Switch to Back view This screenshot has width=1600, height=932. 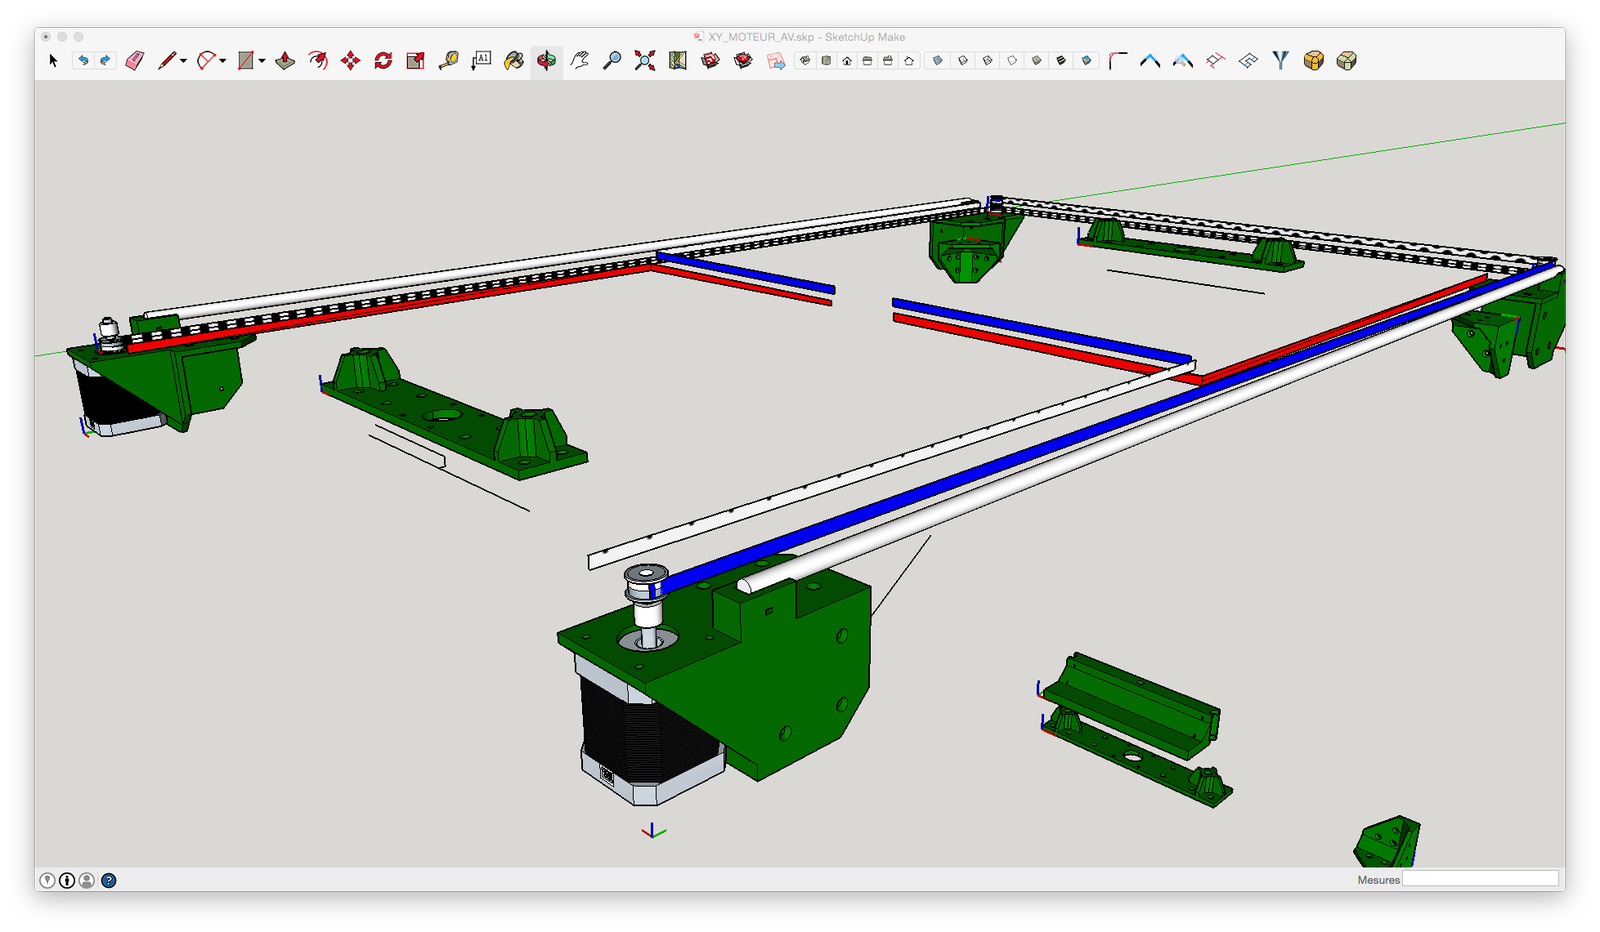coord(888,61)
